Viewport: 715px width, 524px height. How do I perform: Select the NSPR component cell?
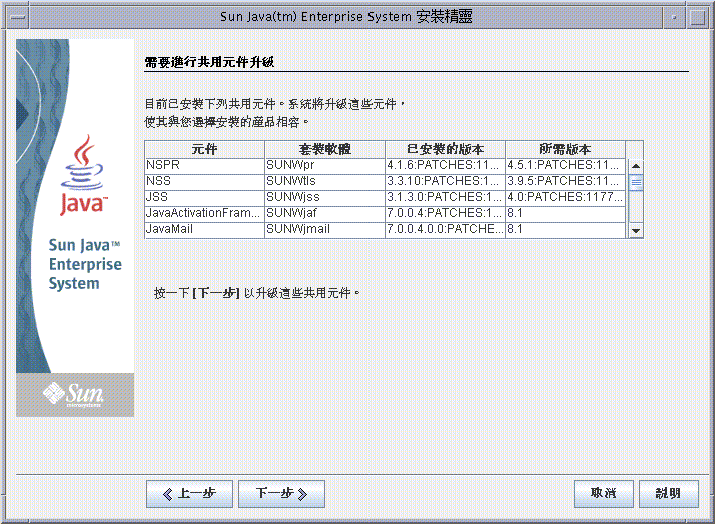point(204,165)
